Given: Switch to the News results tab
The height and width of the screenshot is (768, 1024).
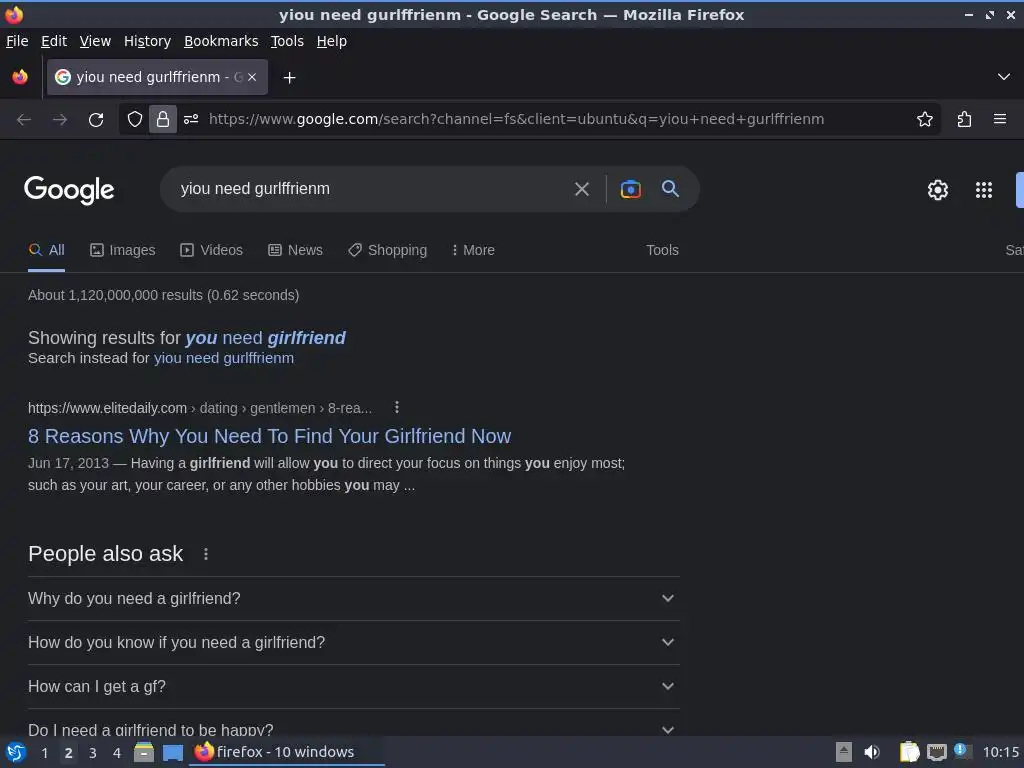Looking at the screenshot, I should (295, 250).
